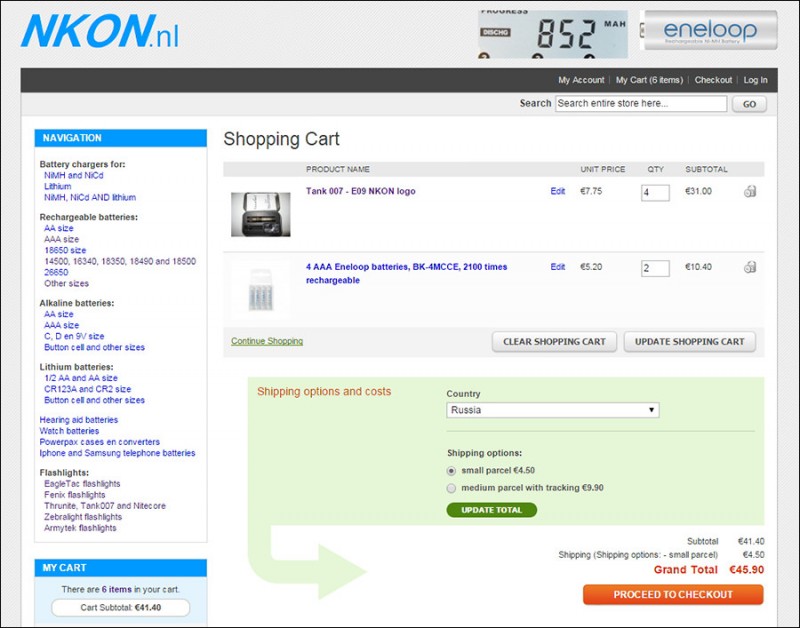Remove Tank 007 item with trash icon
Screen dimensions: 800x628
point(749,191)
